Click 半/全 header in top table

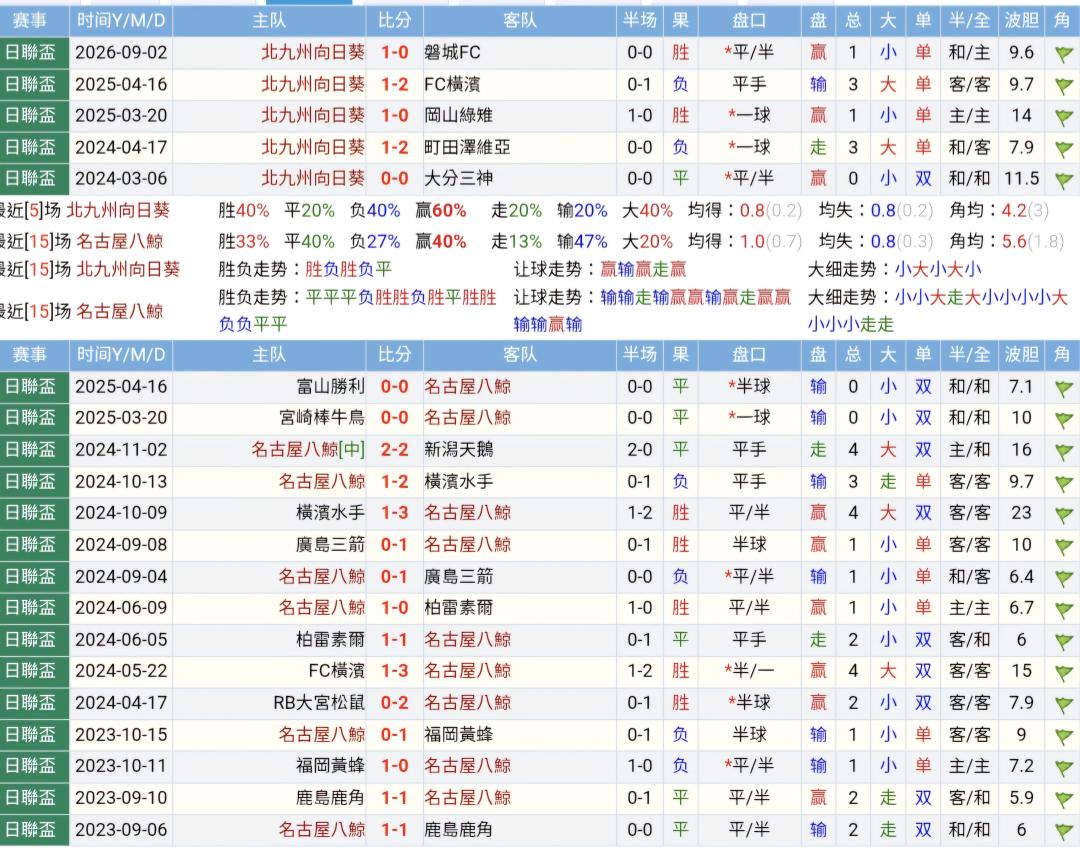[x=968, y=21]
